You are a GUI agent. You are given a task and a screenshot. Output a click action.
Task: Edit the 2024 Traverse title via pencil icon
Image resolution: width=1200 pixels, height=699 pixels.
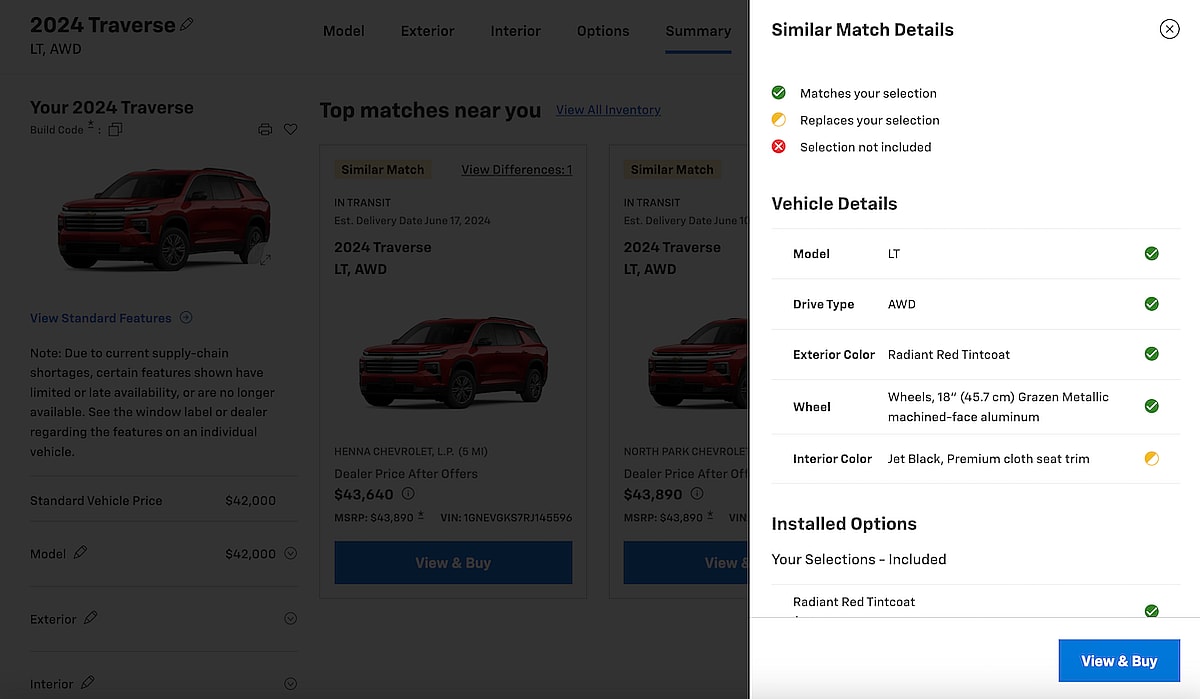187,23
